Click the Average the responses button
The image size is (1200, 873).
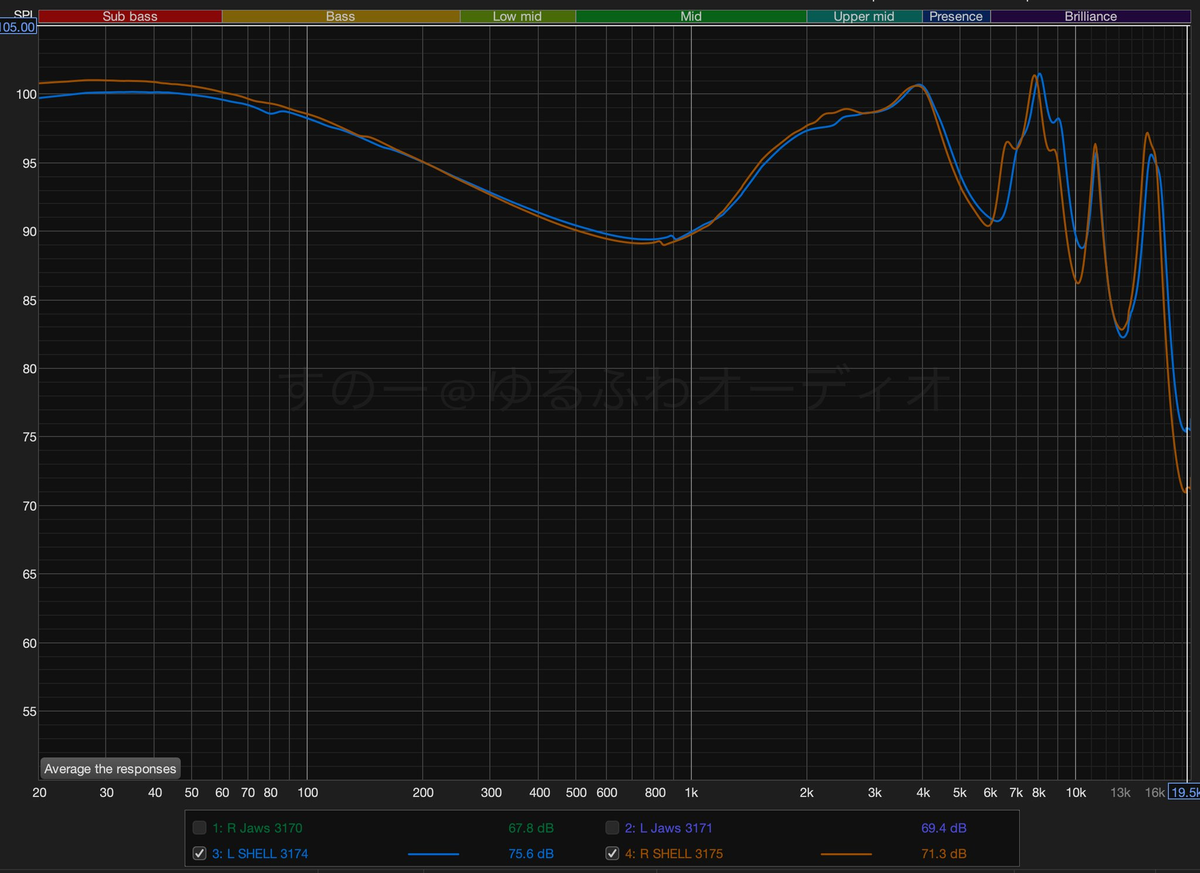[110, 769]
